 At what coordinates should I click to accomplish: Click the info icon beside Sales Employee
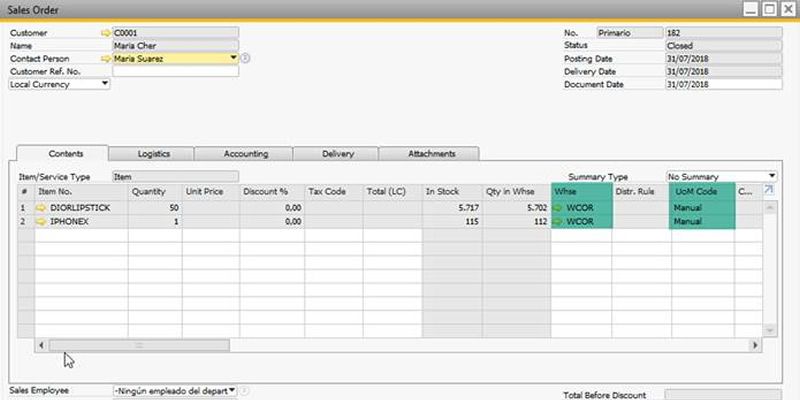click(243, 391)
